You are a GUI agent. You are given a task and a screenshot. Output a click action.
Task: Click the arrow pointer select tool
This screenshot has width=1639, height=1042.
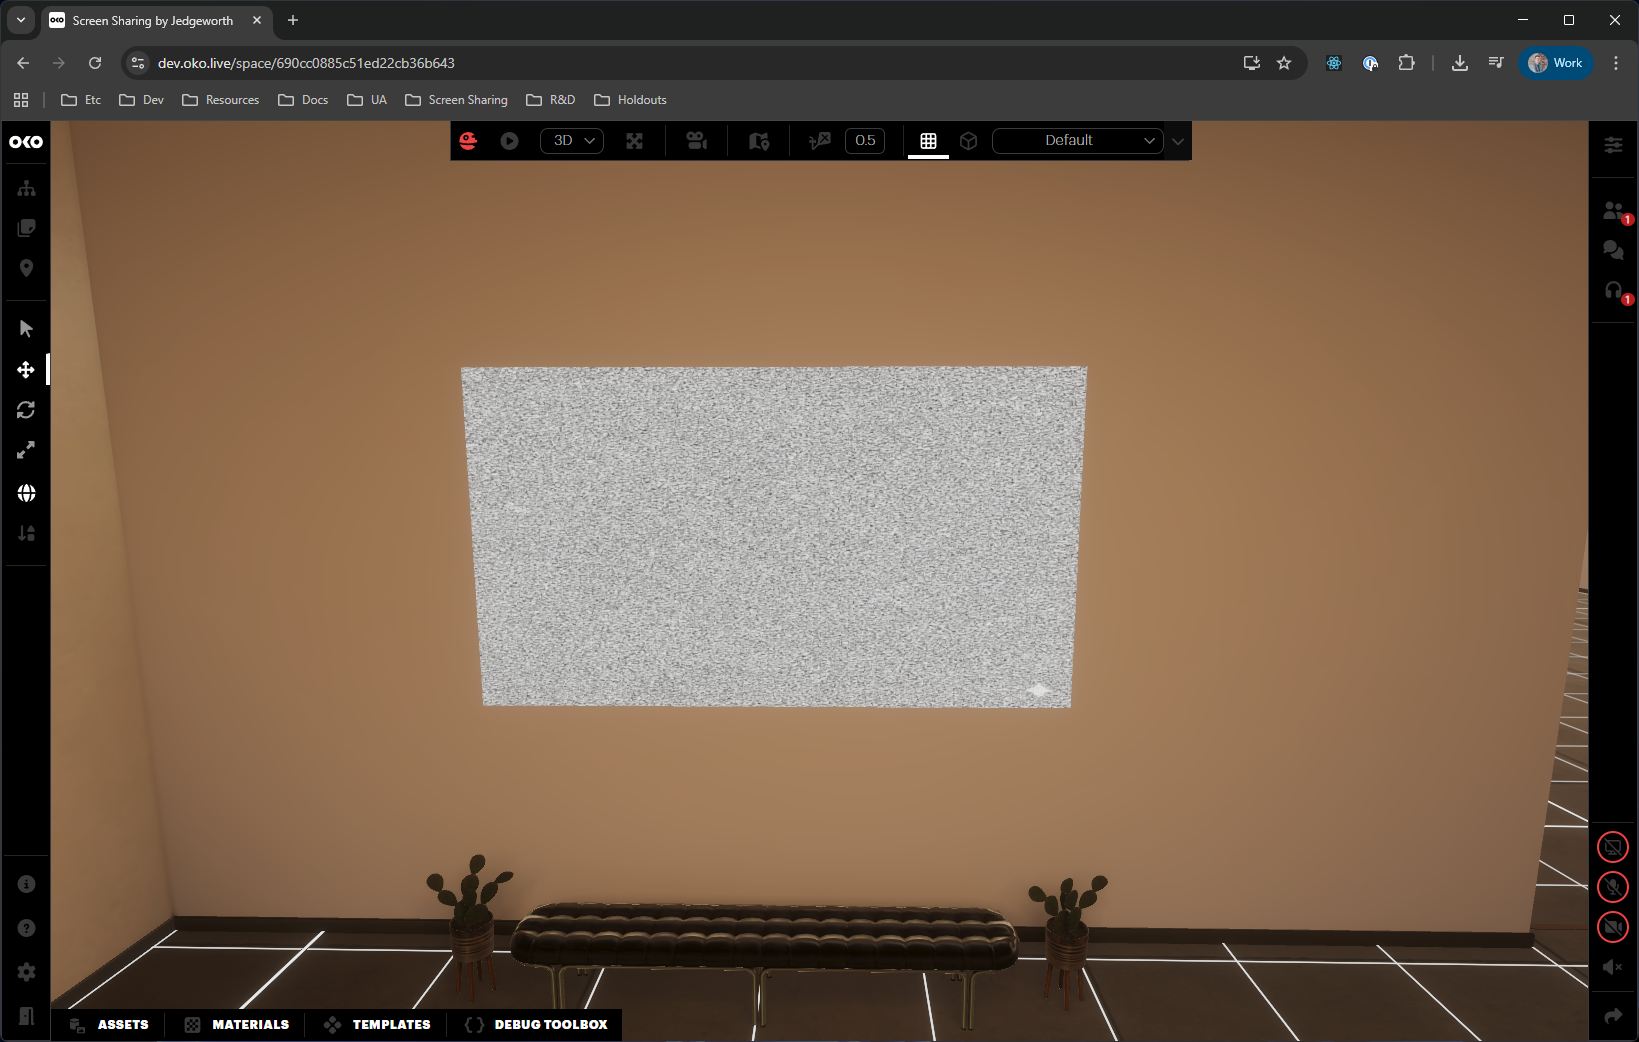26,329
